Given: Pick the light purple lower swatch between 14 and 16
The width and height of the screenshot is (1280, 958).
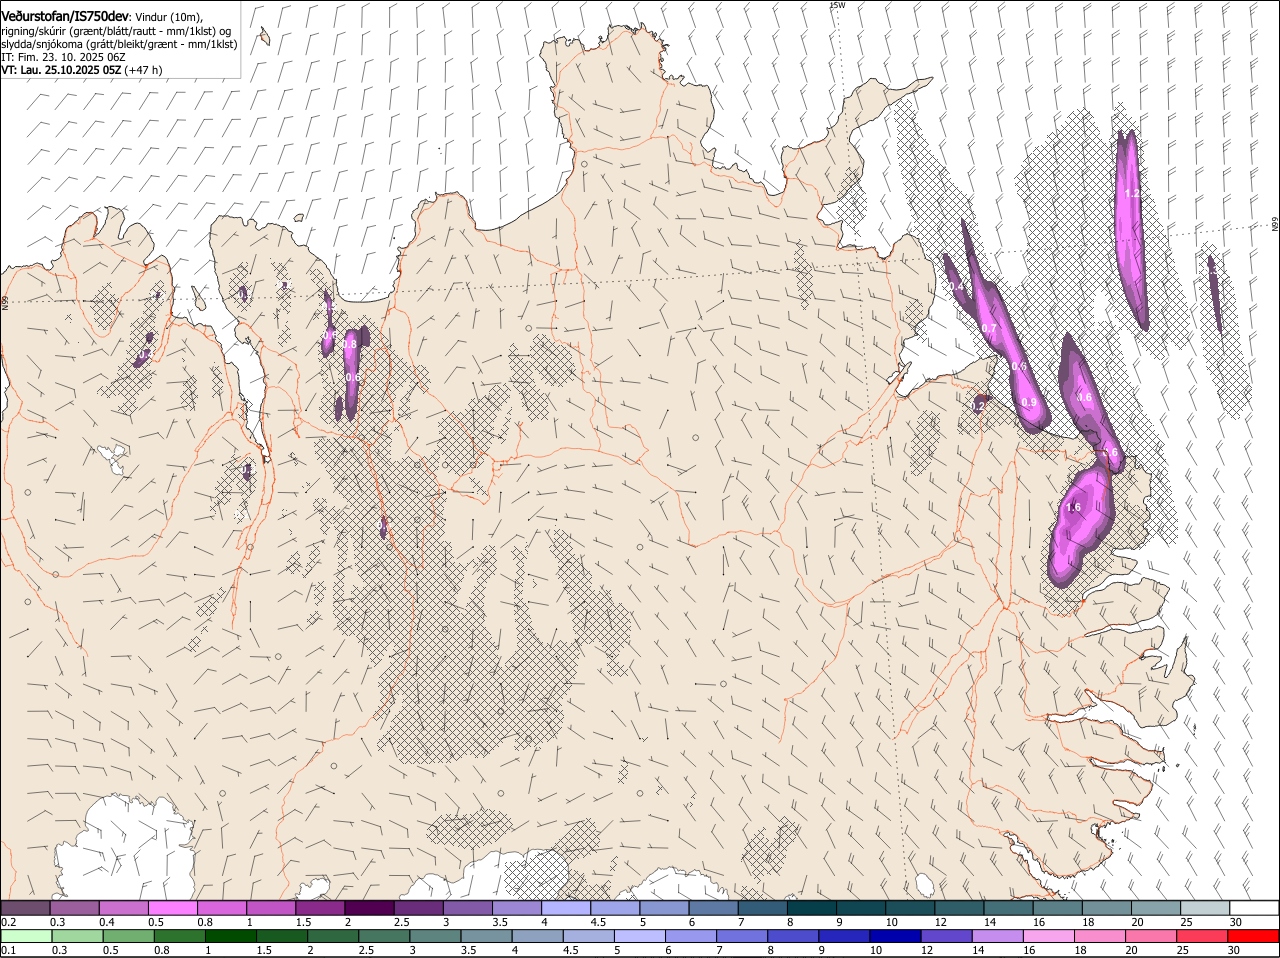Looking at the screenshot, I should (x=997, y=936).
